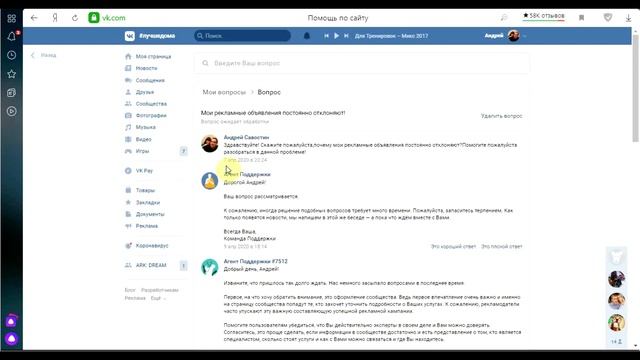Open browser downloads arrow
640x360 pixels.
[x=628, y=18]
